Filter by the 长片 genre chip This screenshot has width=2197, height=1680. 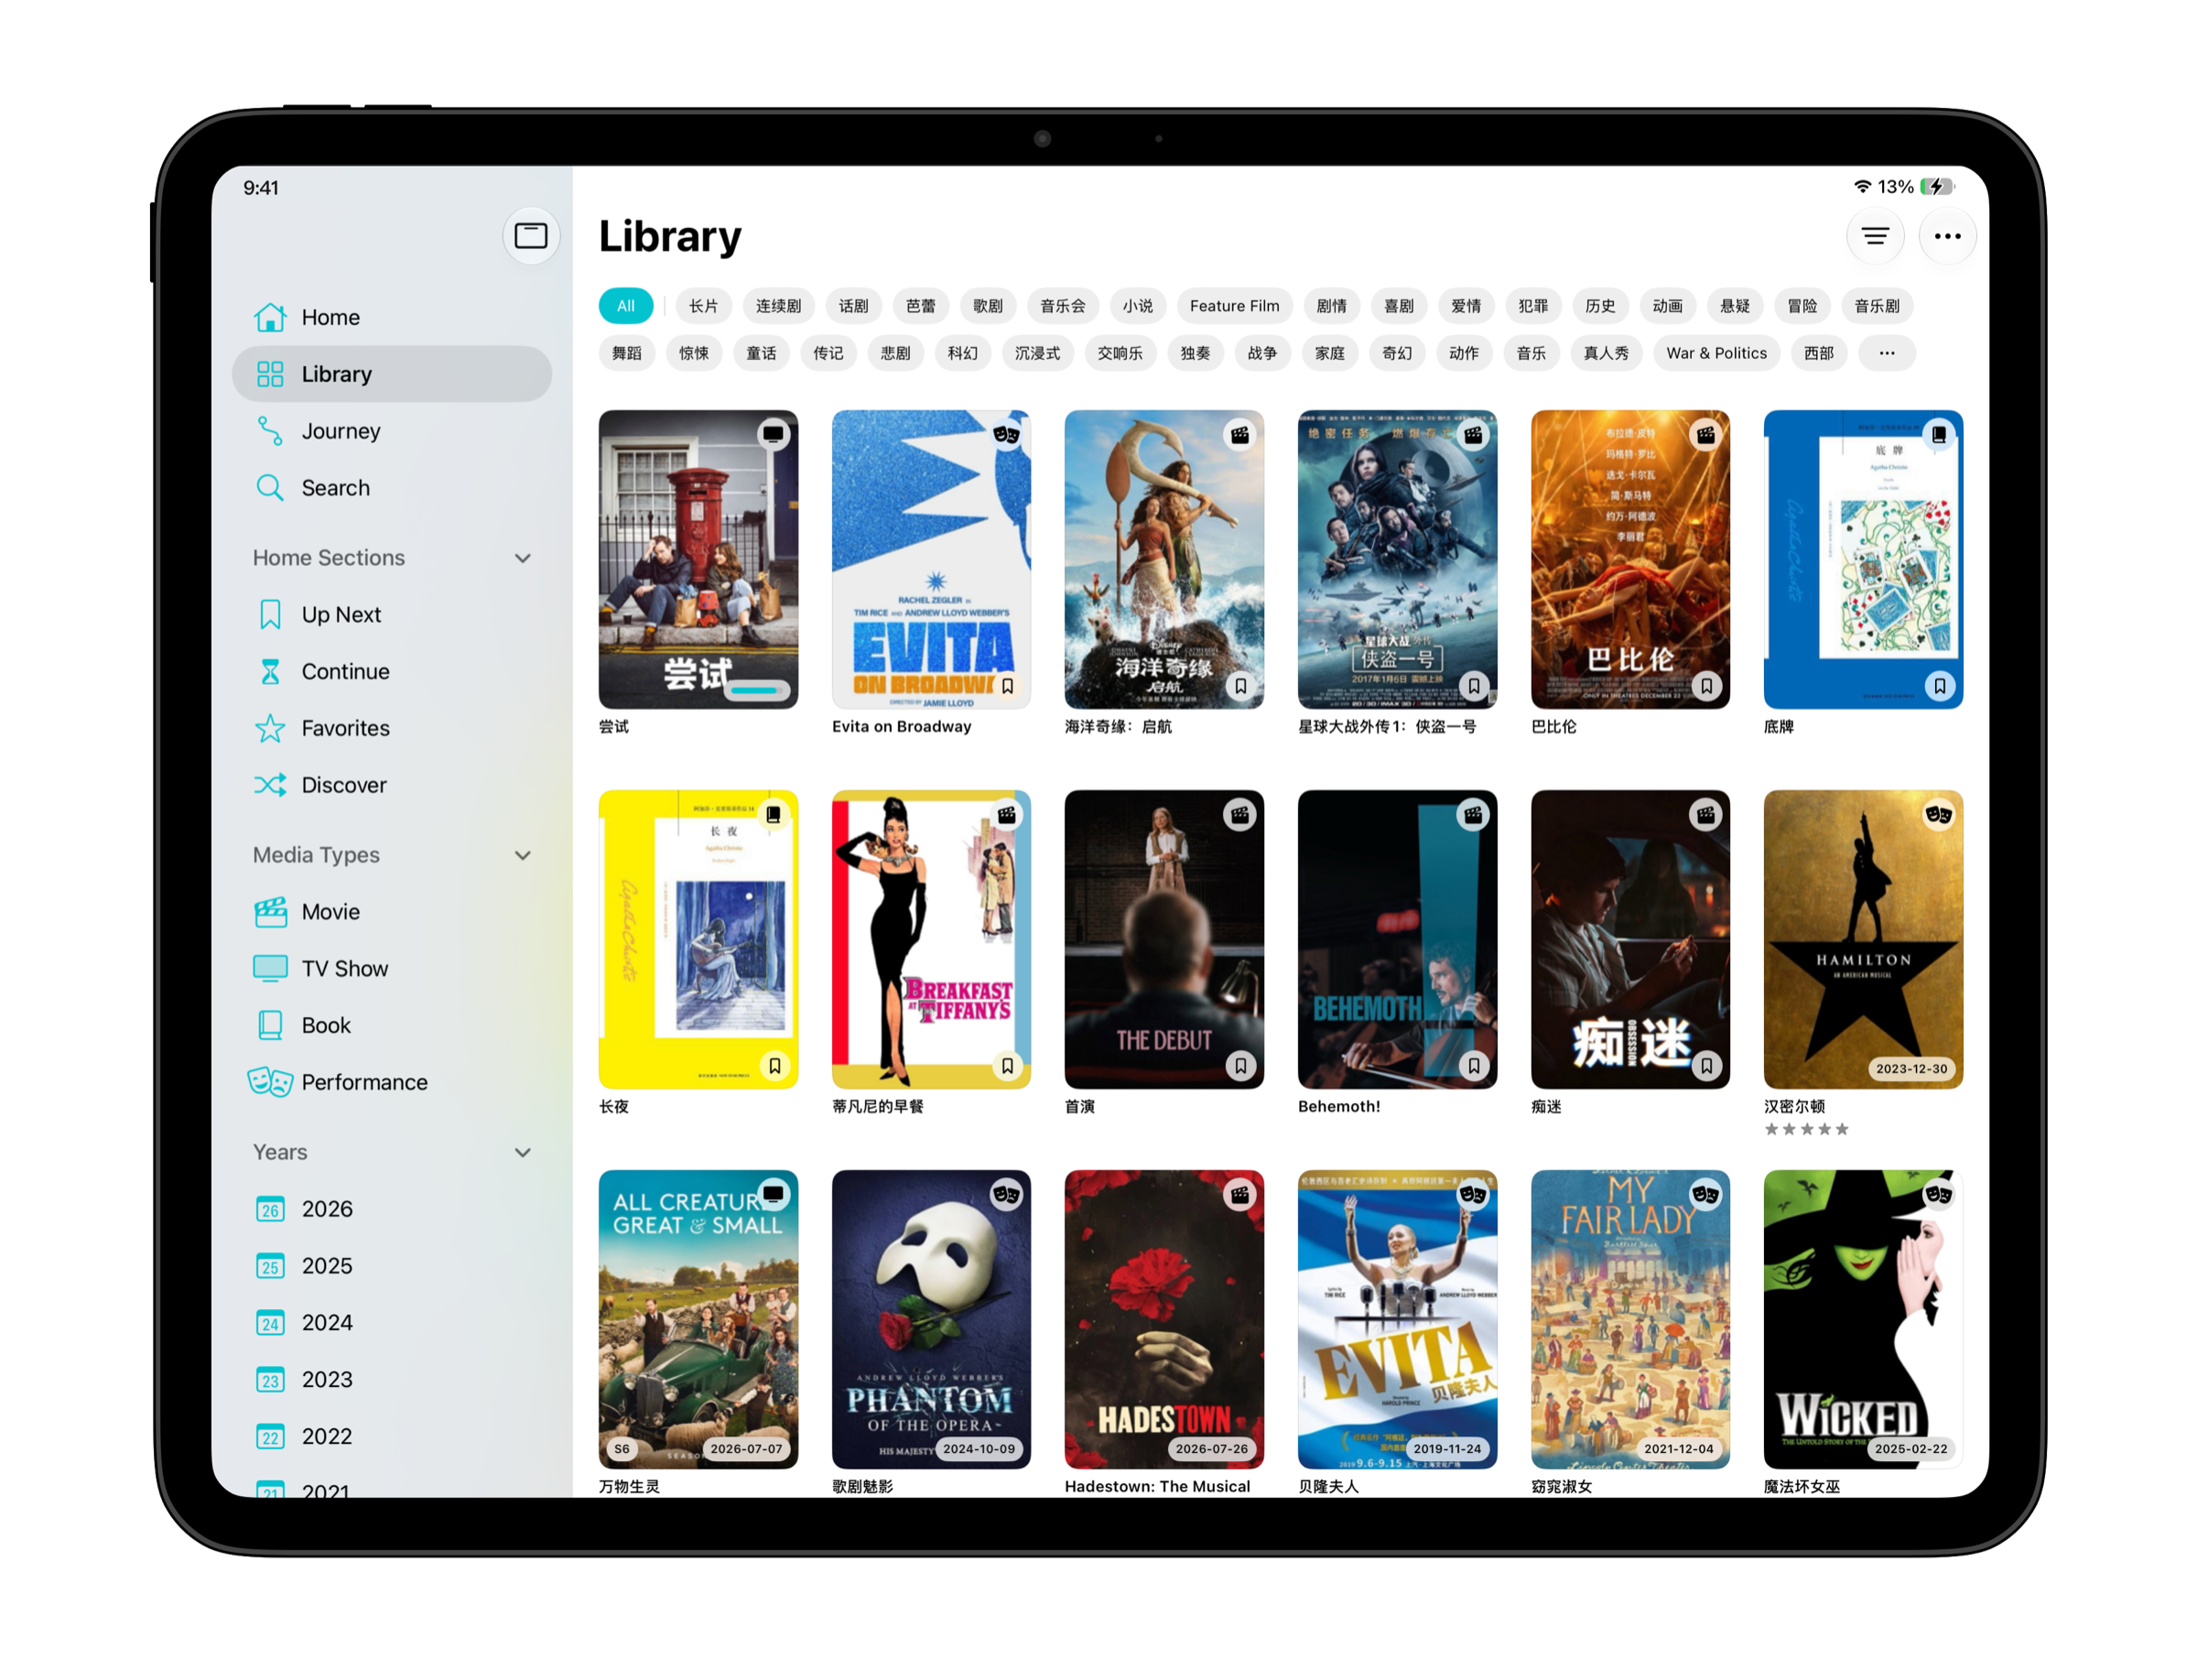(x=703, y=306)
